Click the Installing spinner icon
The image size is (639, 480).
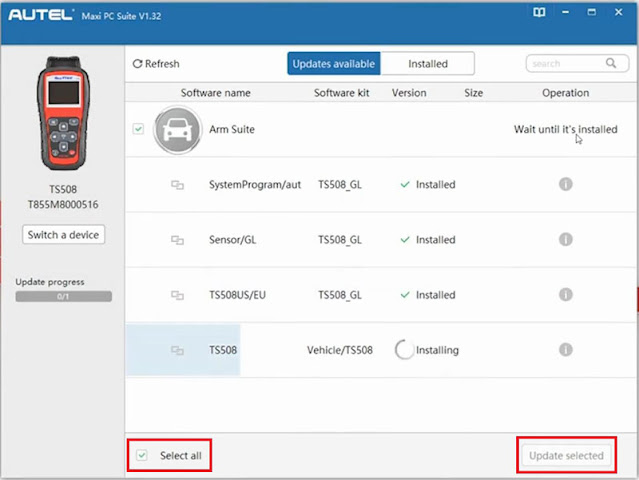[x=404, y=350]
